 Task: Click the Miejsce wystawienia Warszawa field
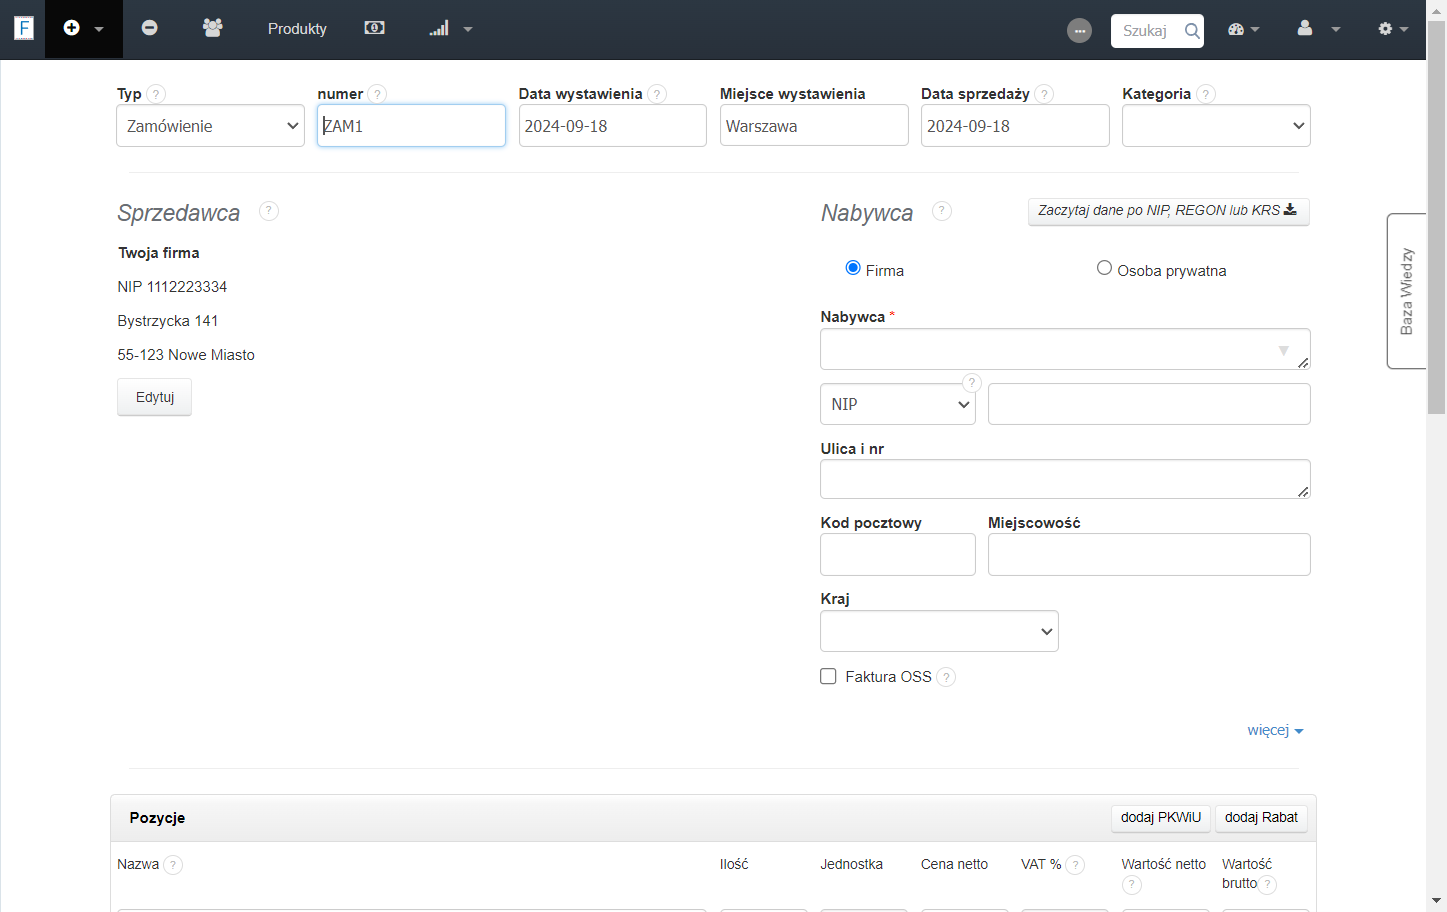coord(814,126)
